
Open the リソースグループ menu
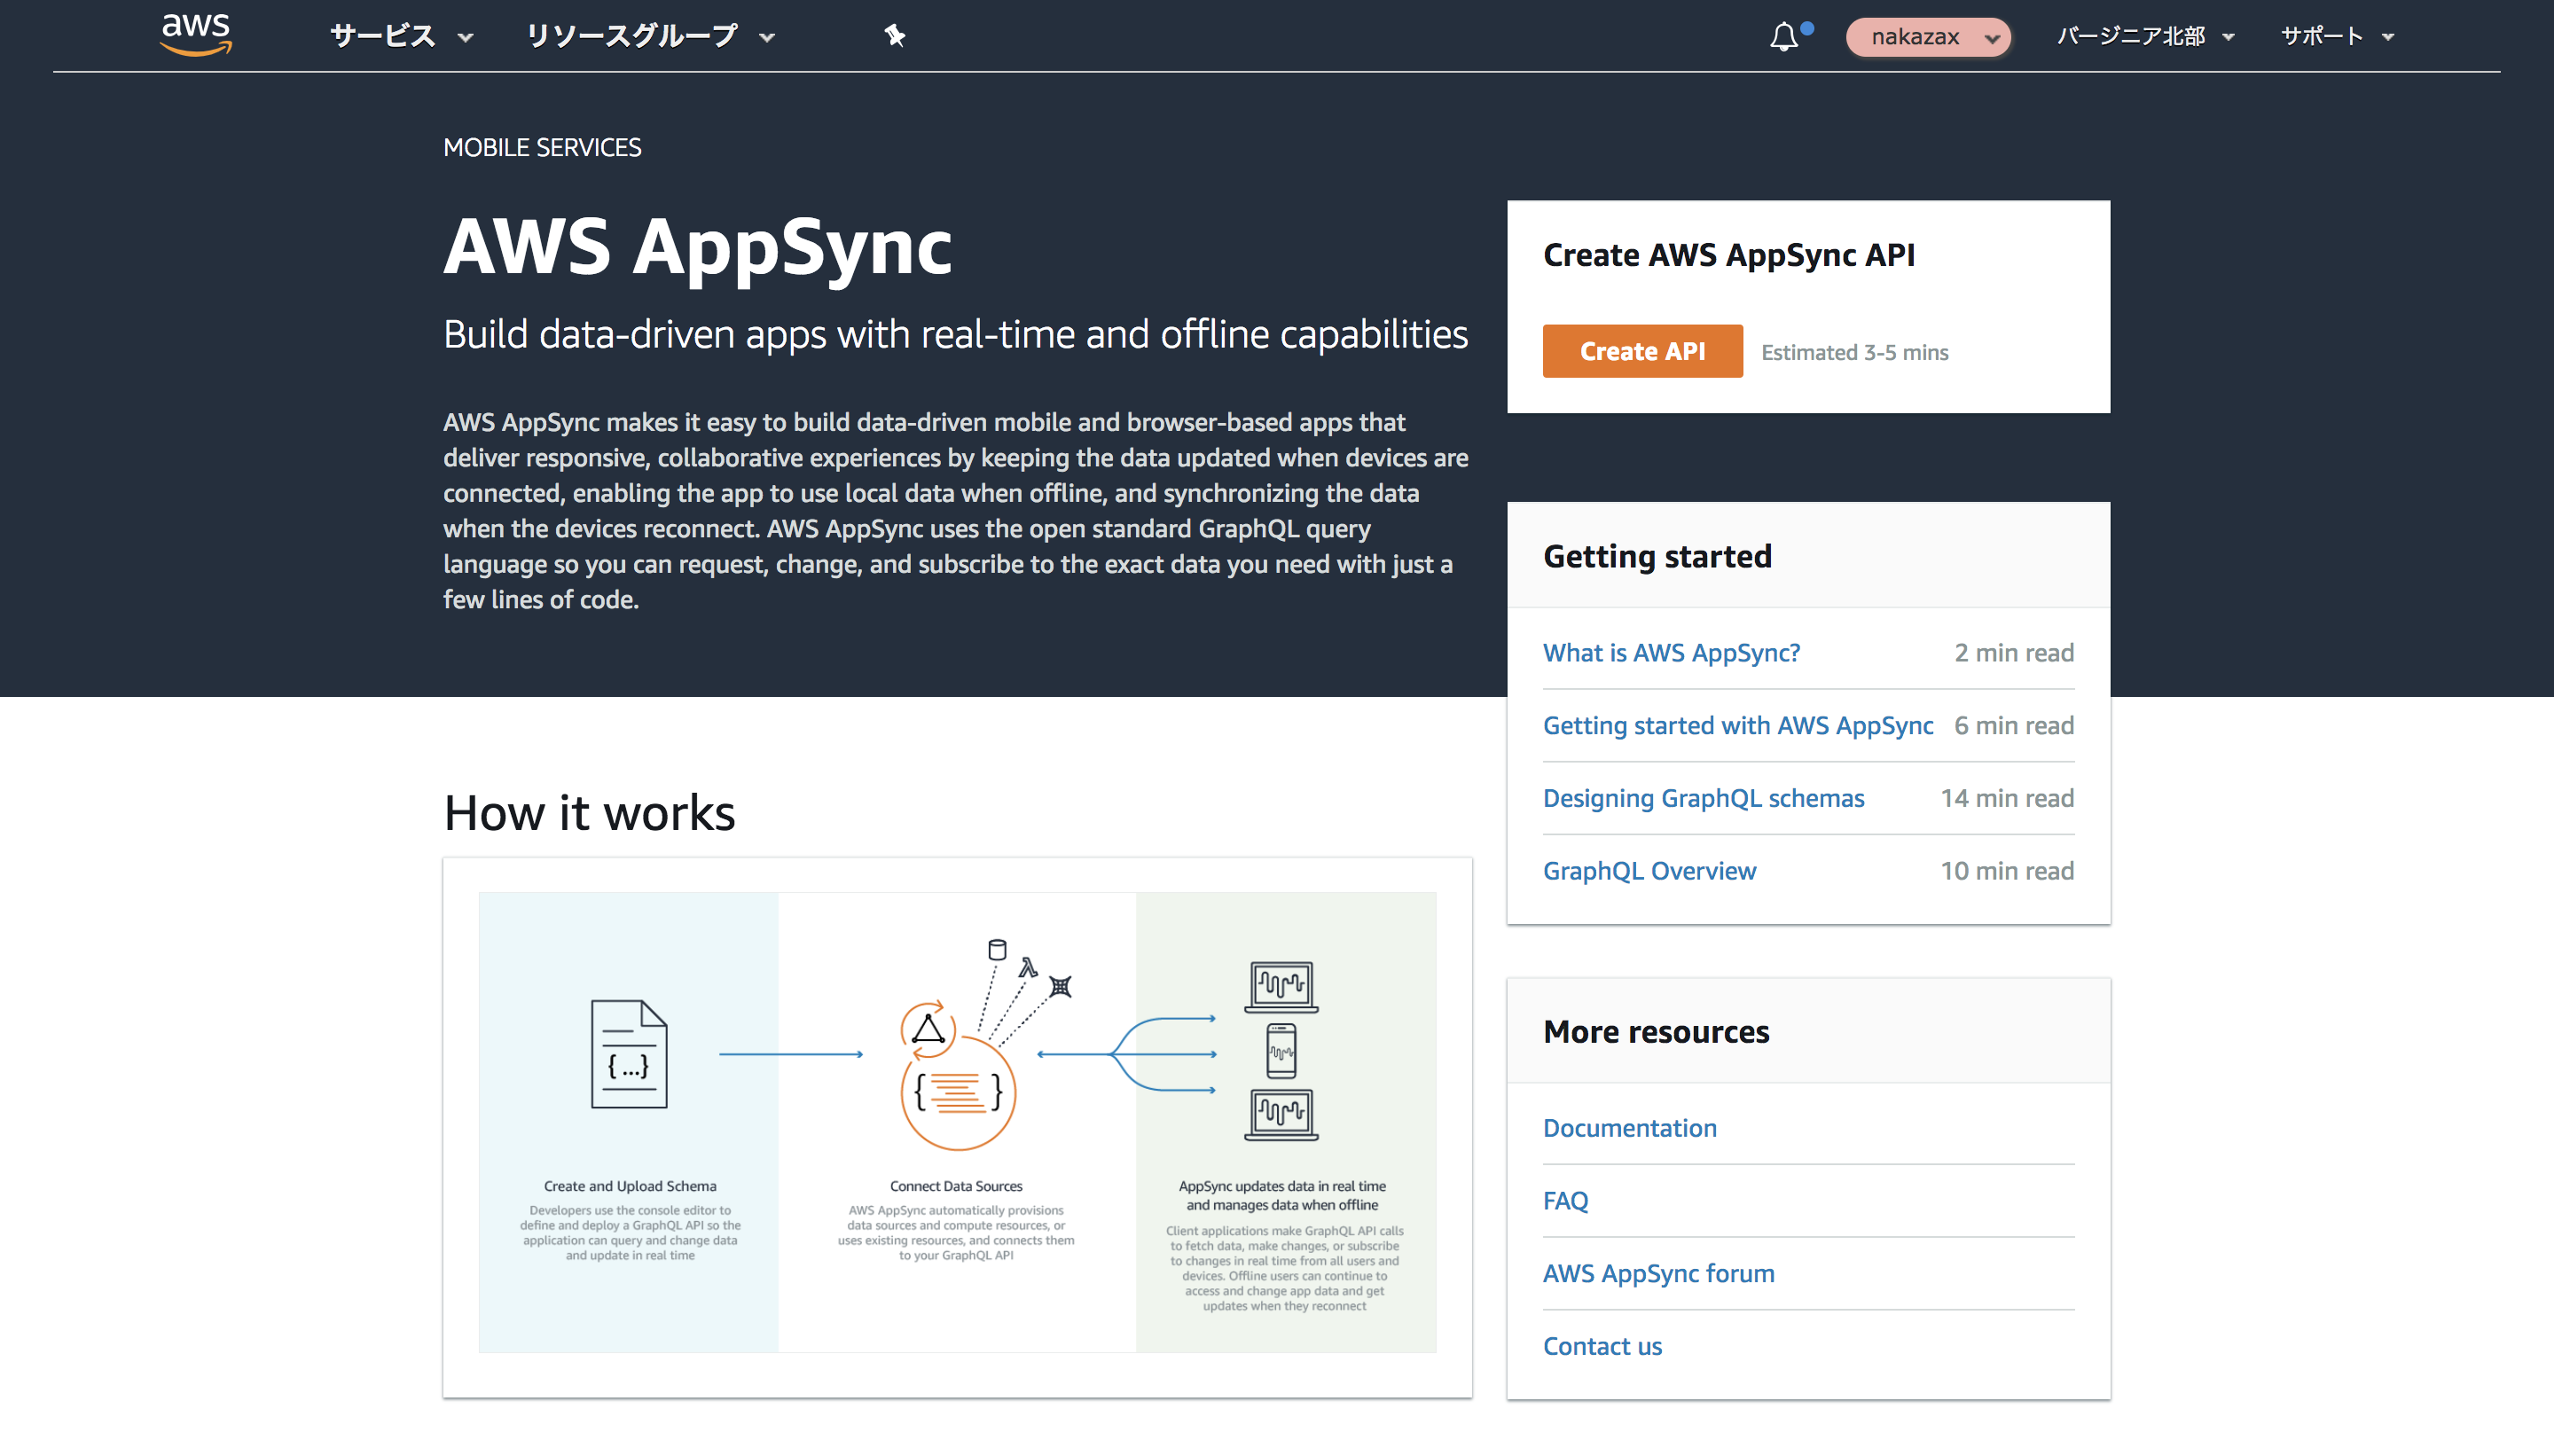633,36
